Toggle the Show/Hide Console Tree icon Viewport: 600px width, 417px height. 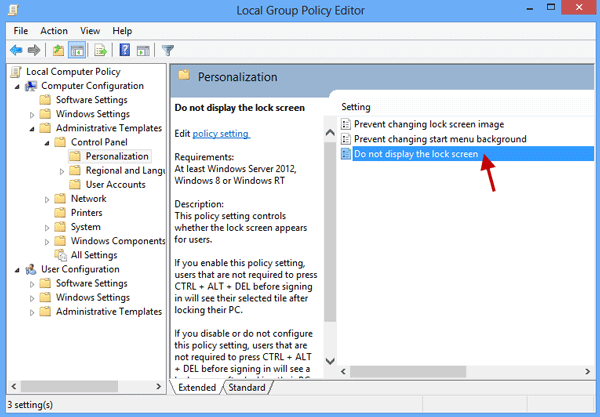coord(78,50)
